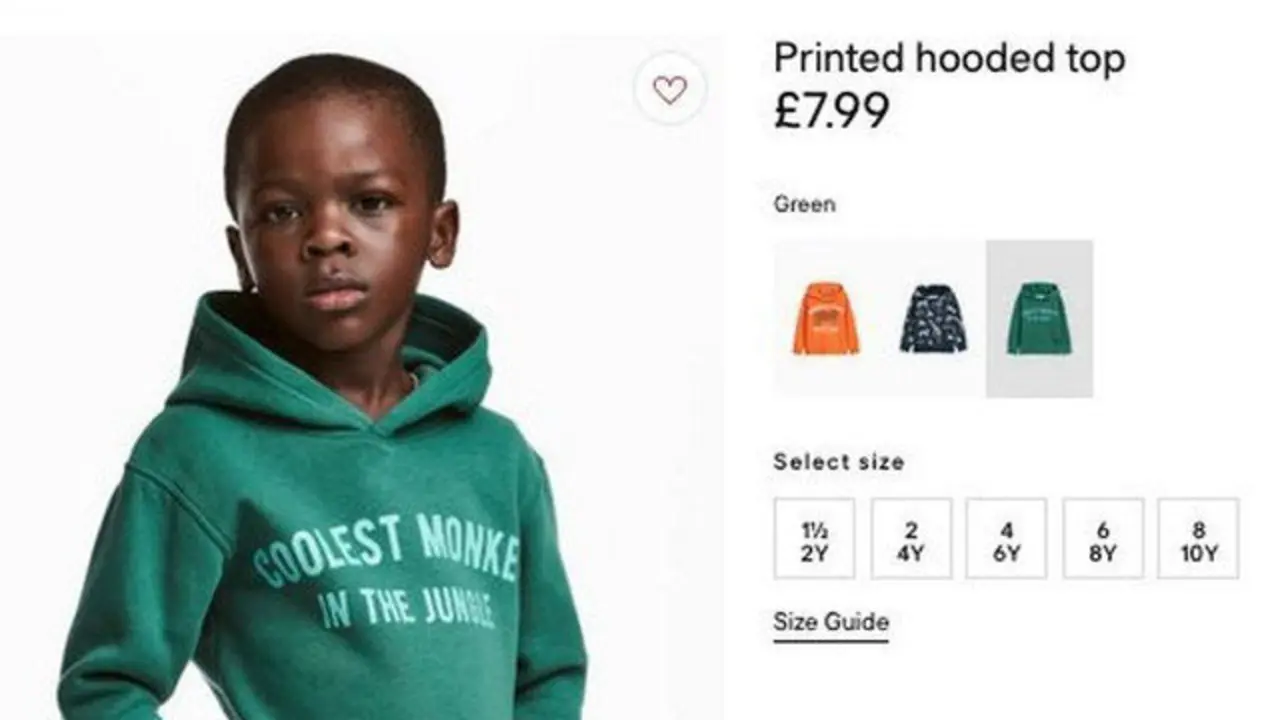The width and height of the screenshot is (1280, 720).
Task: Select the 6-8Y size box
Action: coord(1103,539)
